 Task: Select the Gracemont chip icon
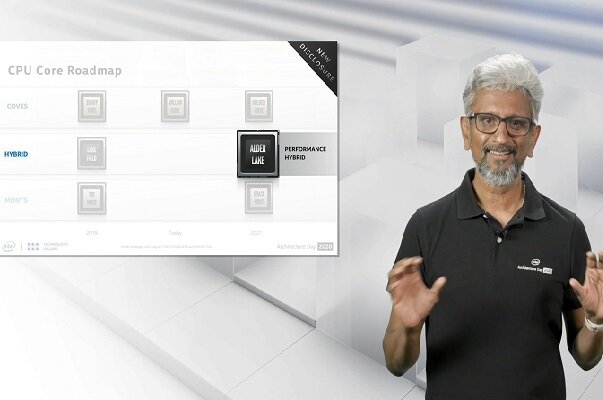[x=258, y=197]
